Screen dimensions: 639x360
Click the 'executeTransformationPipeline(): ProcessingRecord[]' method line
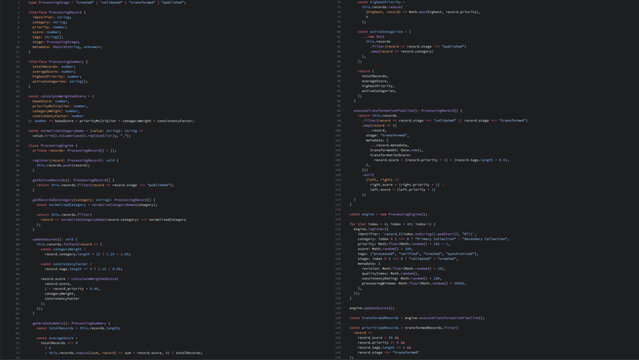pyautogui.click(x=408, y=110)
